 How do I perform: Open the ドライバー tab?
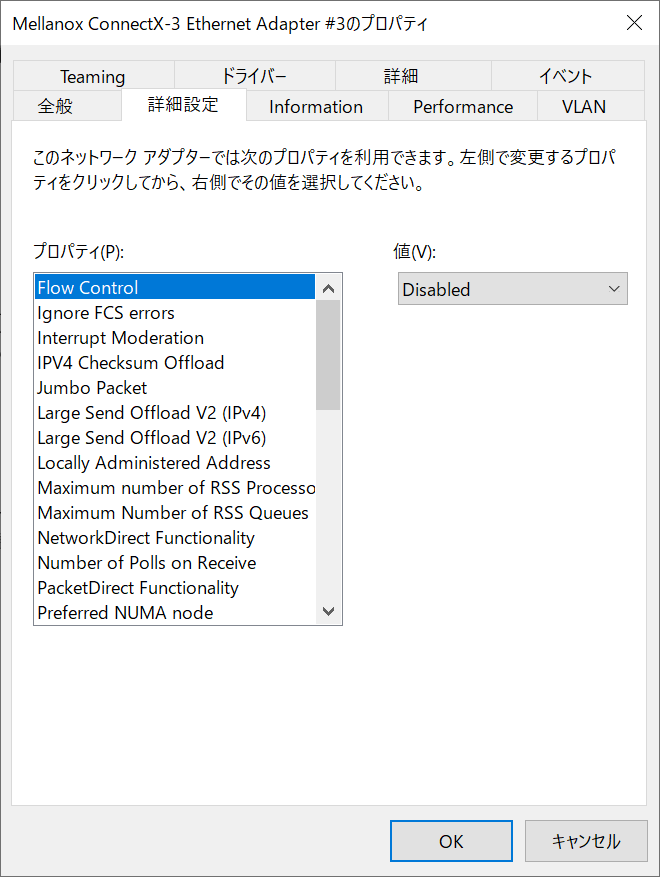pos(254,76)
